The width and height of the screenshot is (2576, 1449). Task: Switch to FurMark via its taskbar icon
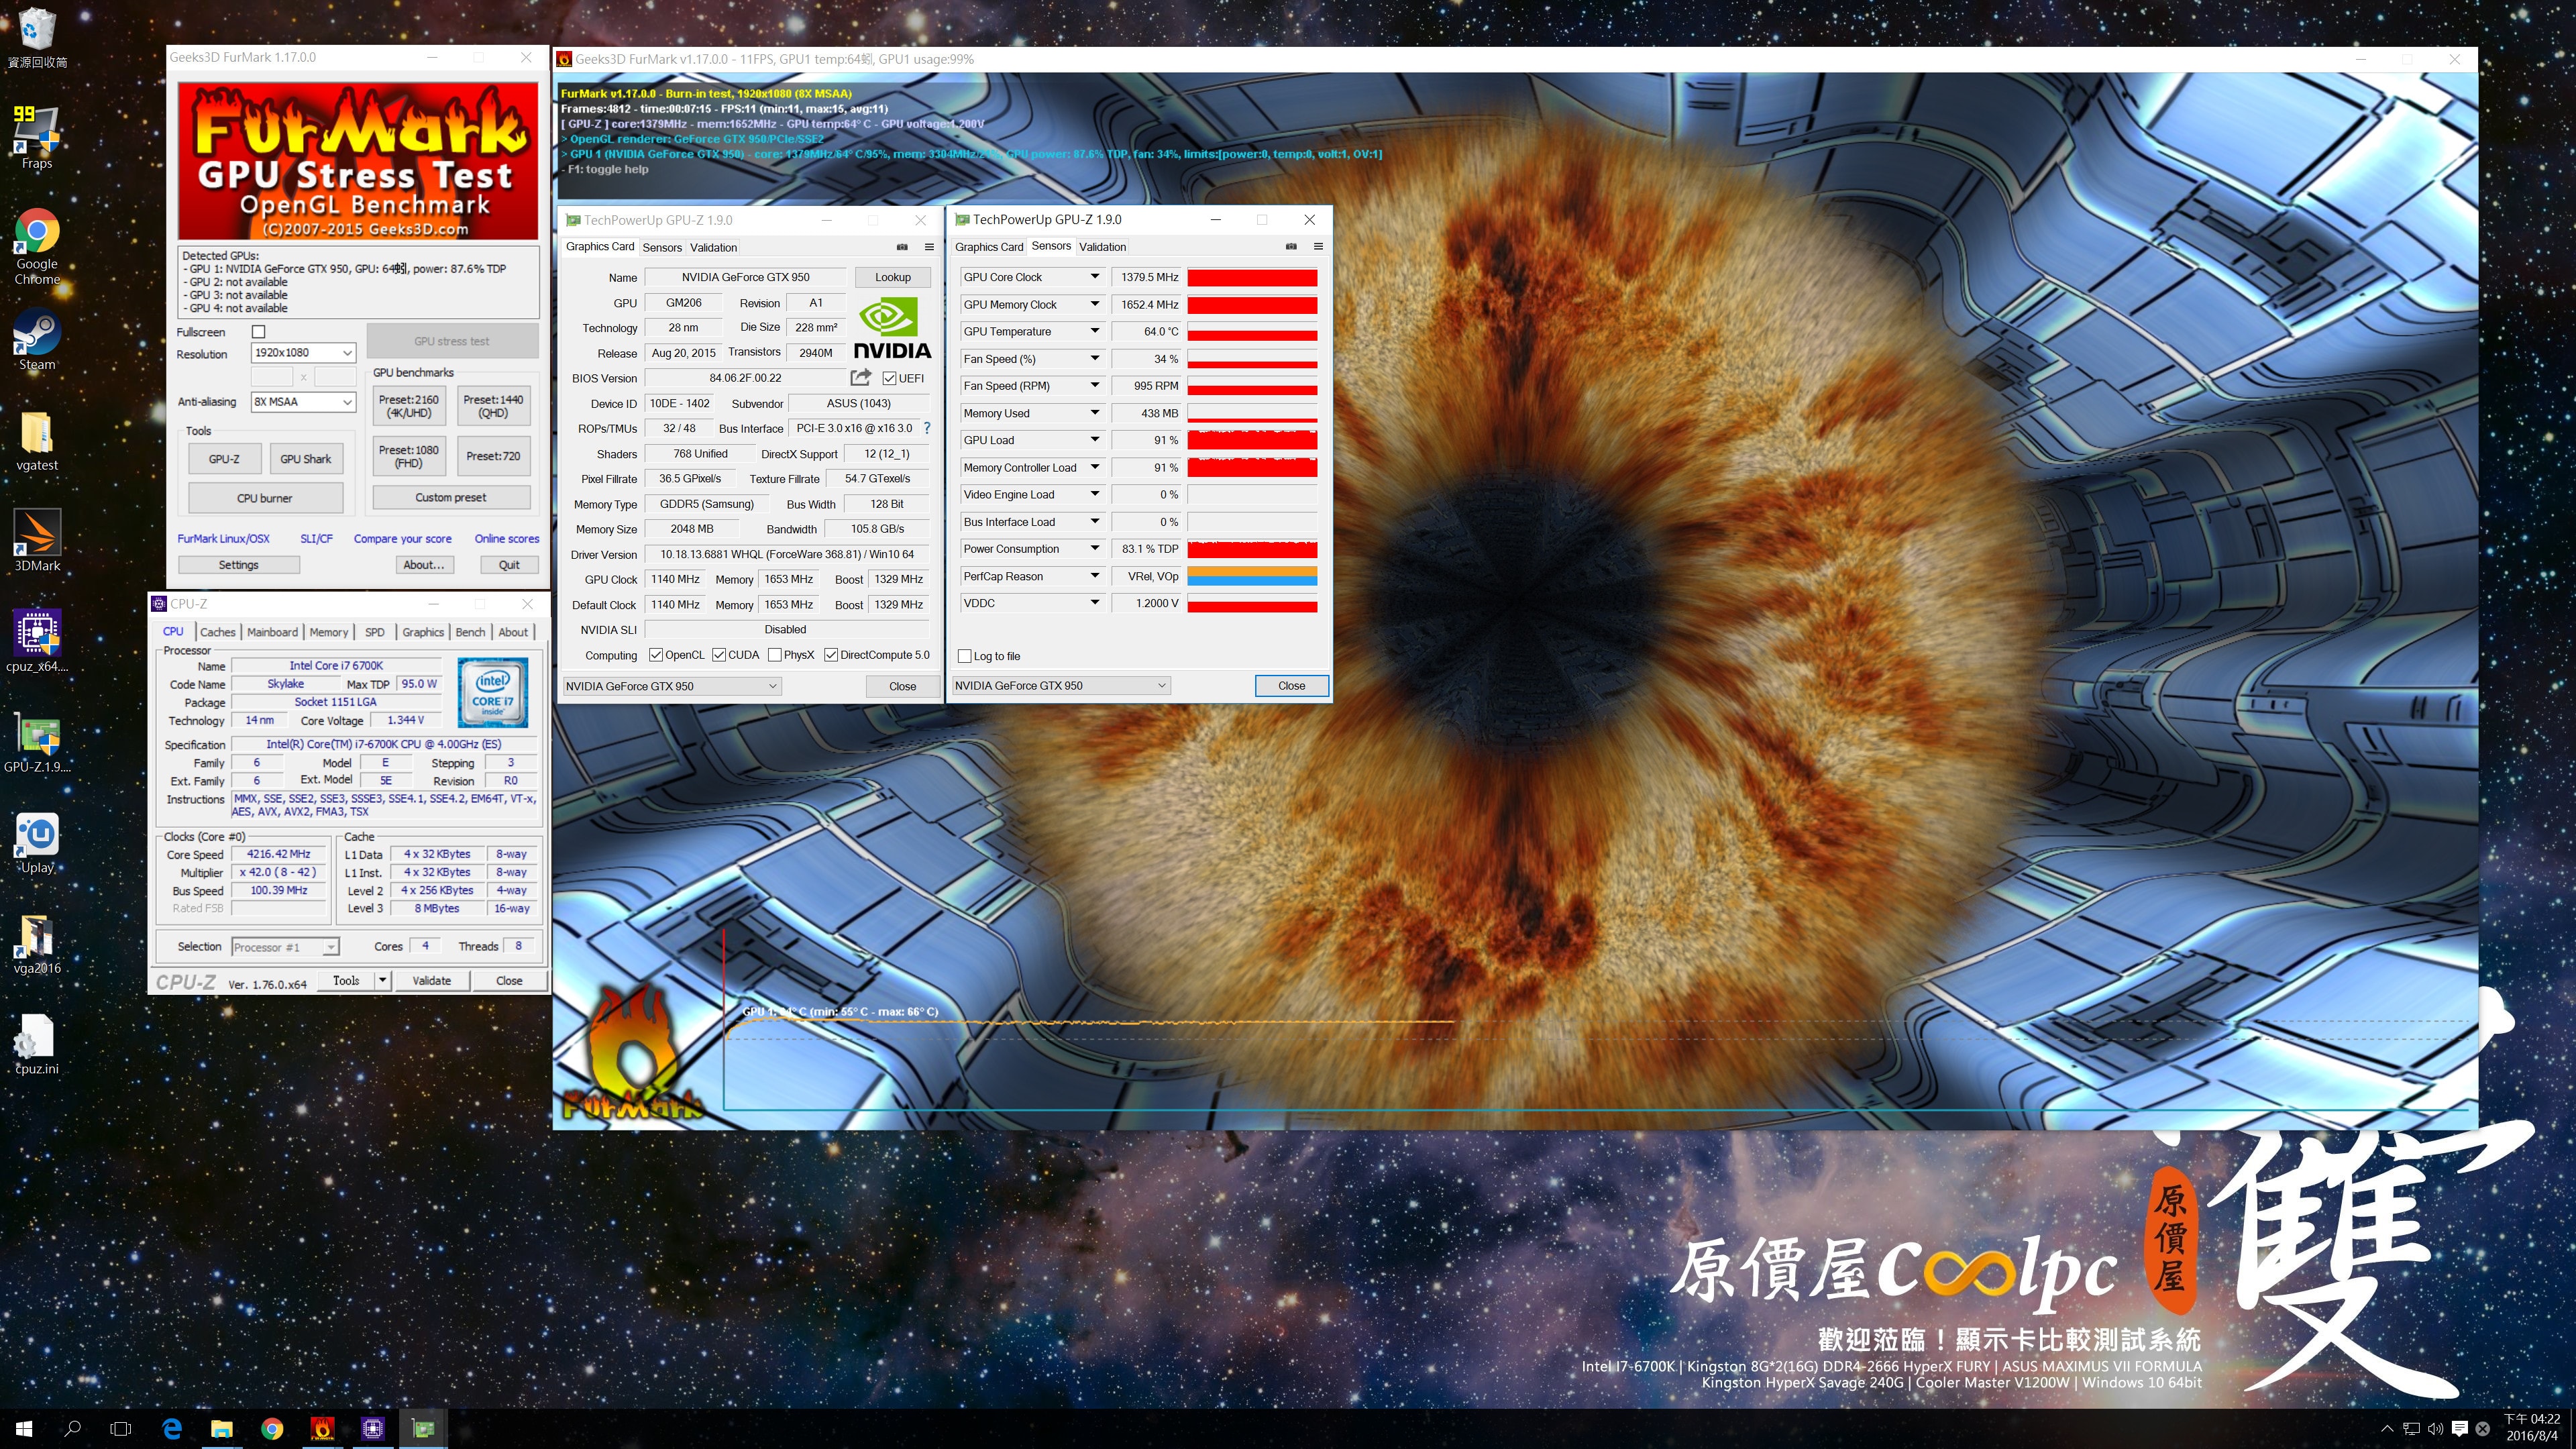pos(322,1429)
